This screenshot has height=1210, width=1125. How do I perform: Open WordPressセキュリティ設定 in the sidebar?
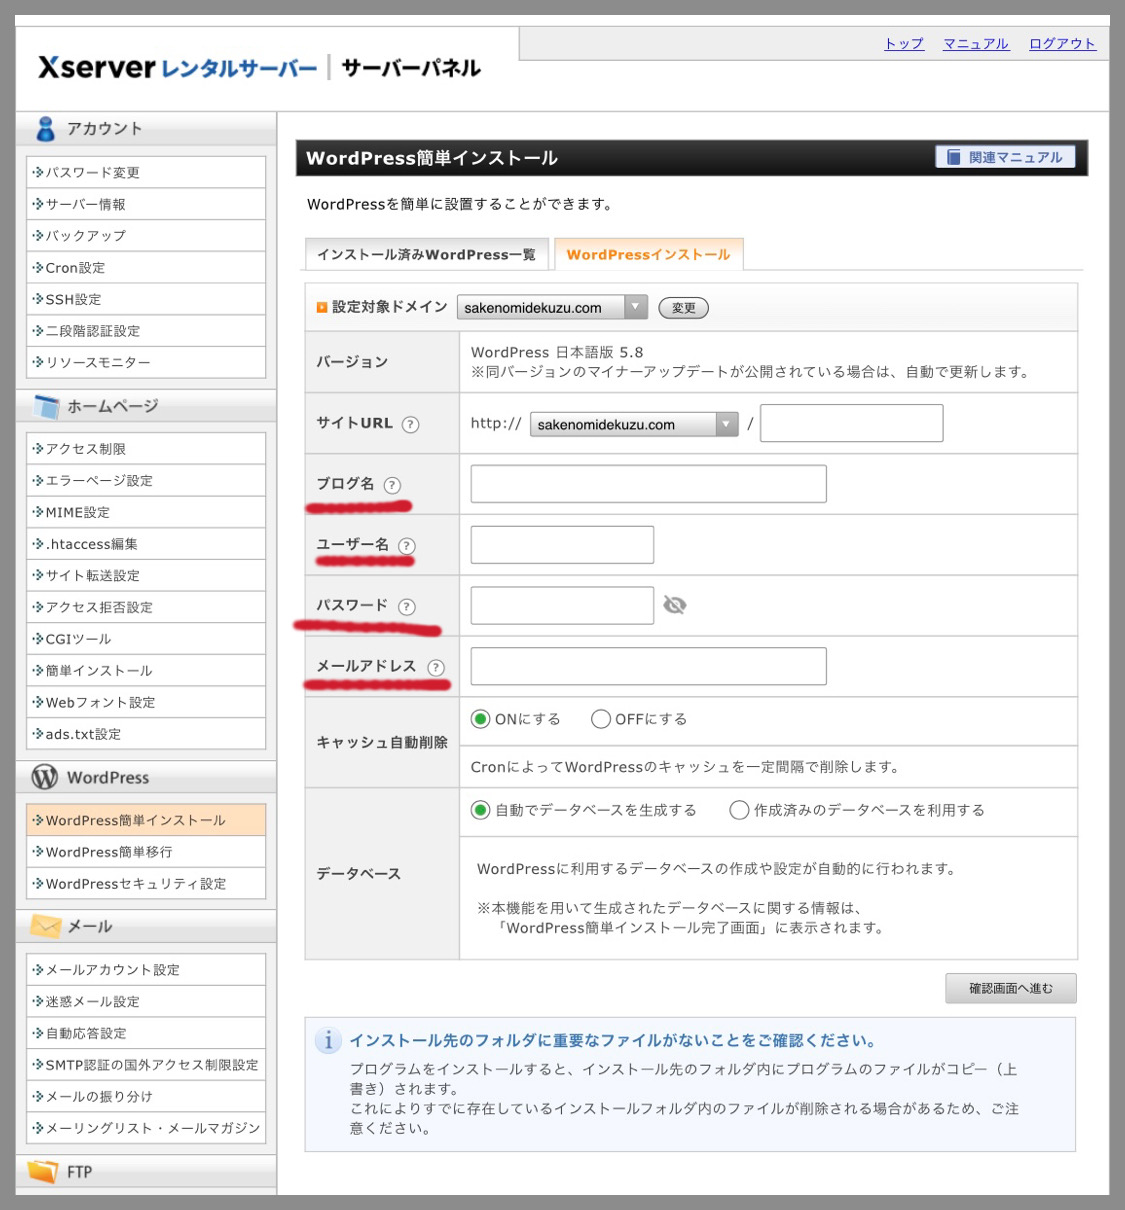pos(146,884)
